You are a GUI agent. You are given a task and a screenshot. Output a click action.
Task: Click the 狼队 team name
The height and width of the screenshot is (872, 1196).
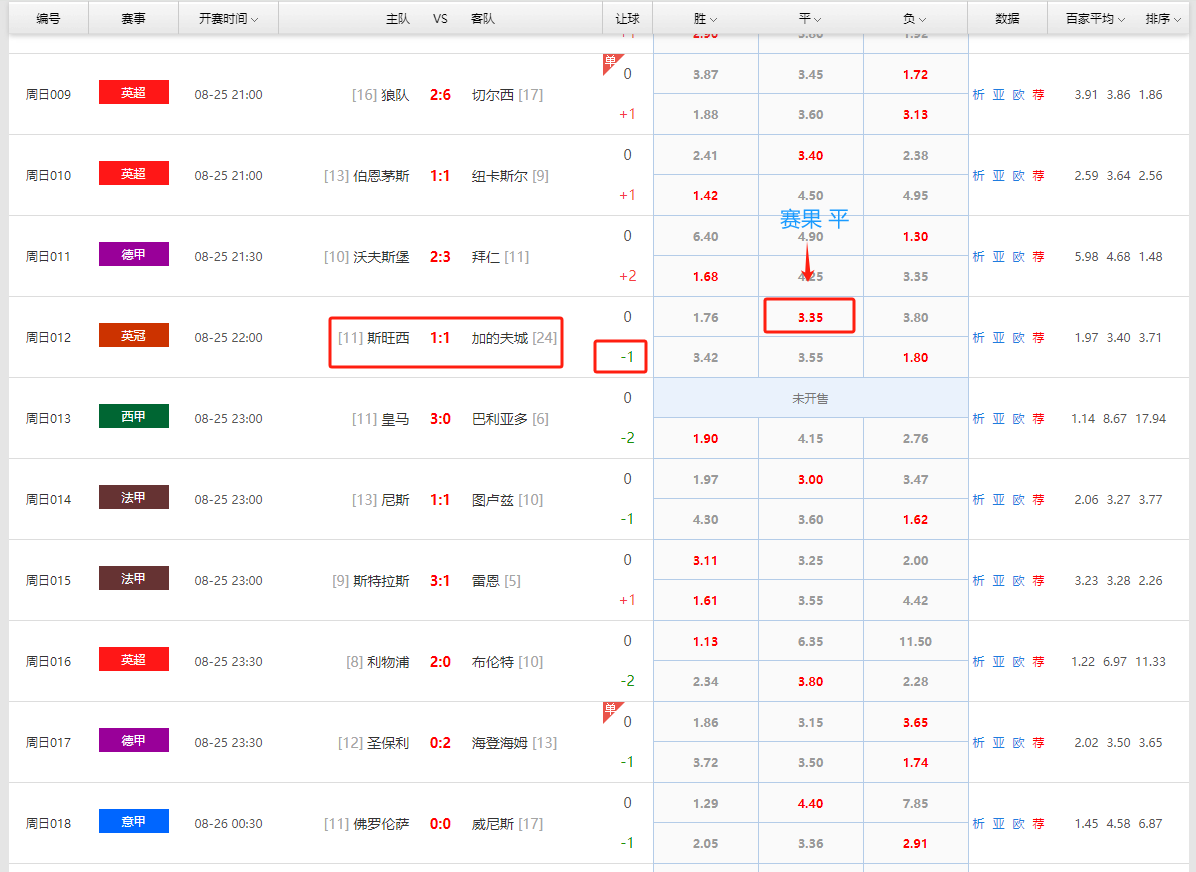[x=395, y=95]
